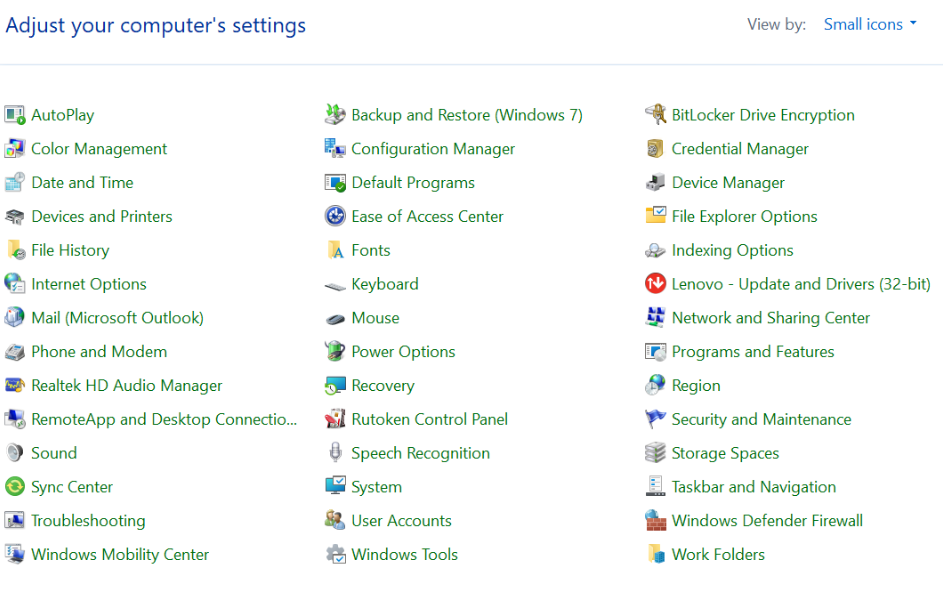
Task: Click the Rutoken Control Panel icon
Action: coord(335,419)
